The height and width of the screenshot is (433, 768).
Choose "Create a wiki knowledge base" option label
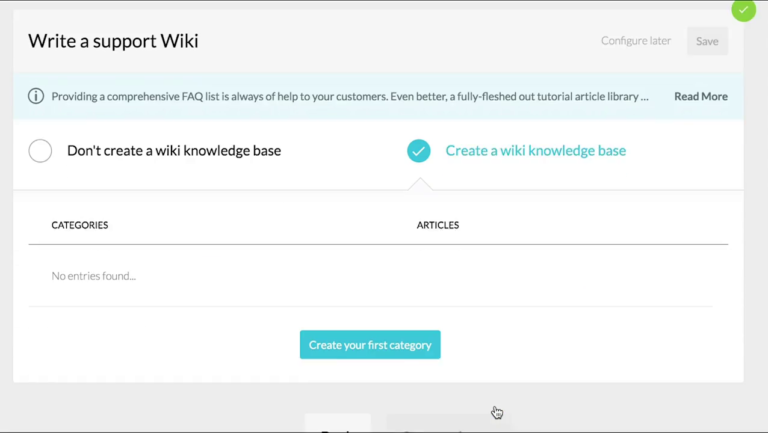click(x=535, y=151)
